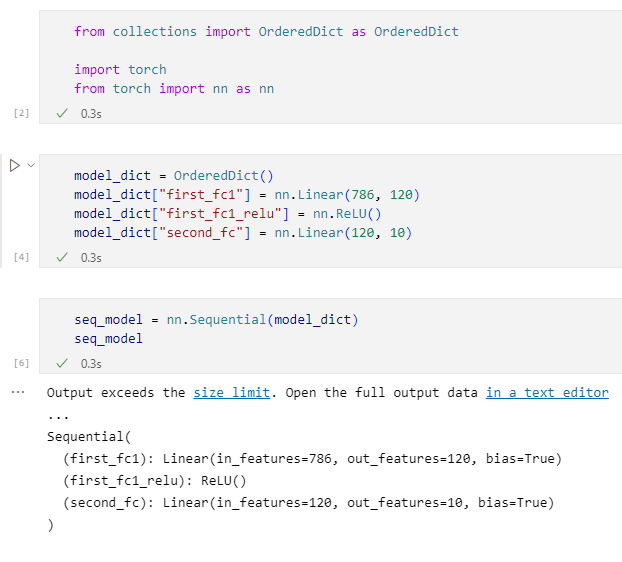Place cursor on nn.Sequential(model_dict) line
Screen dimensions: 622x562
tap(216, 320)
